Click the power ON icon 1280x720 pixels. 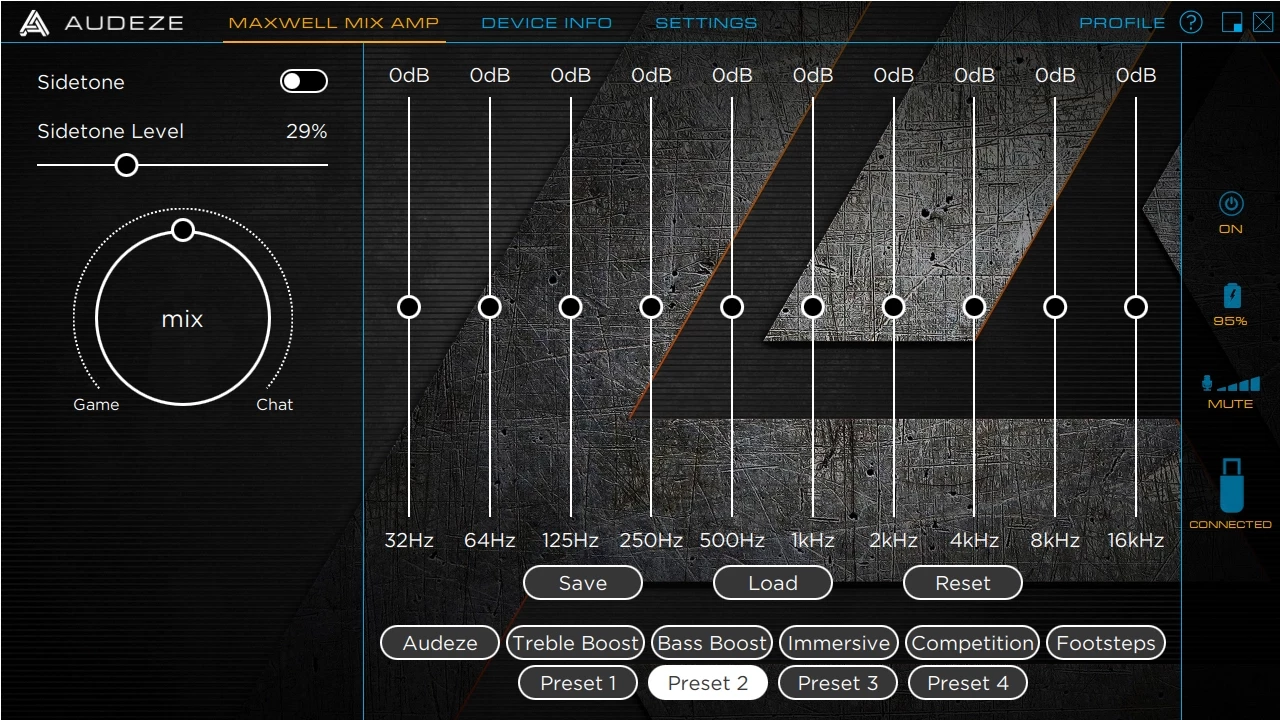click(1231, 204)
